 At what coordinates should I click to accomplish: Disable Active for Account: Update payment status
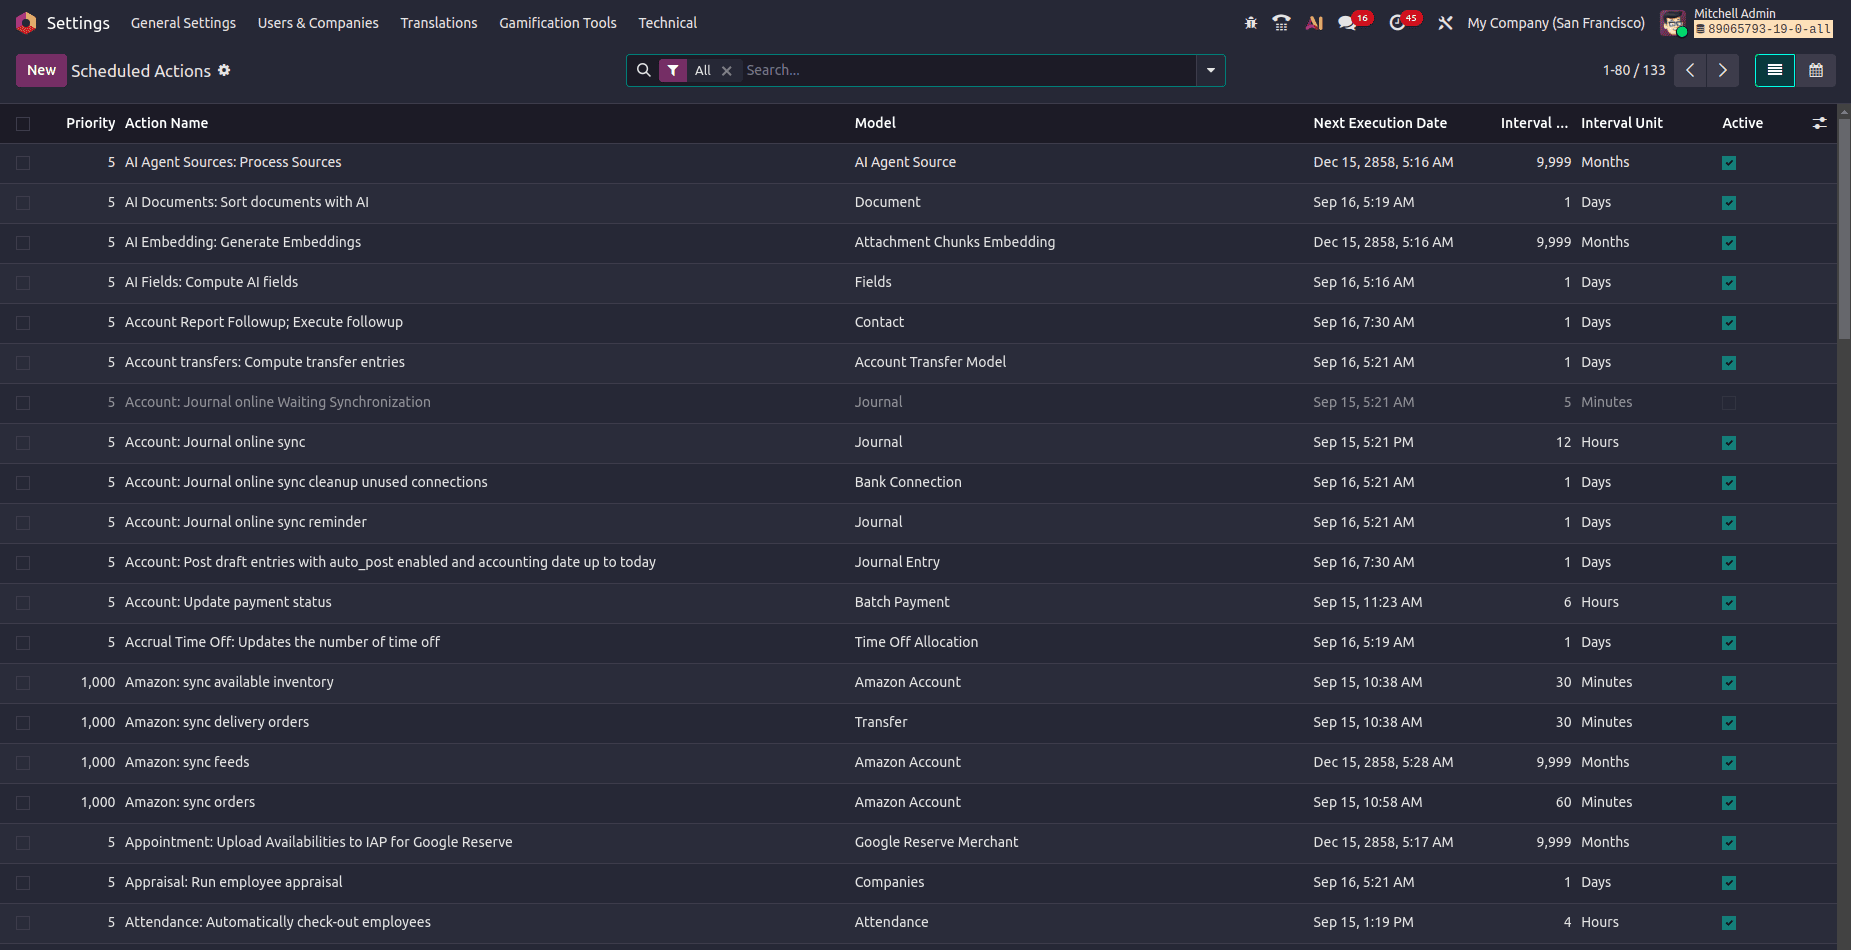(x=1729, y=603)
